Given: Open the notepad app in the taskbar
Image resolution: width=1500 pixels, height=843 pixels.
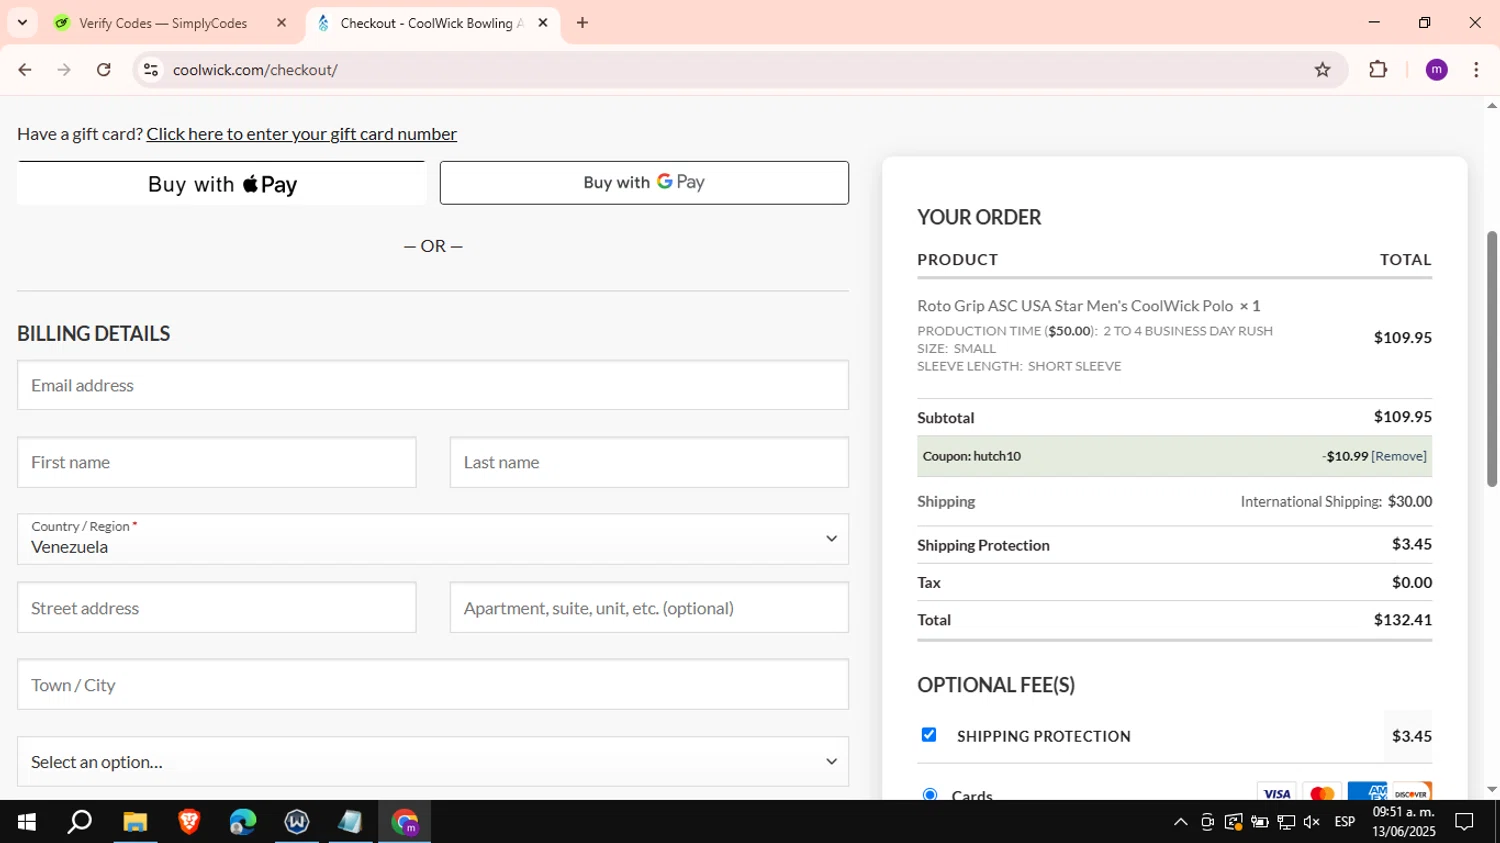Looking at the screenshot, I should click(350, 822).
